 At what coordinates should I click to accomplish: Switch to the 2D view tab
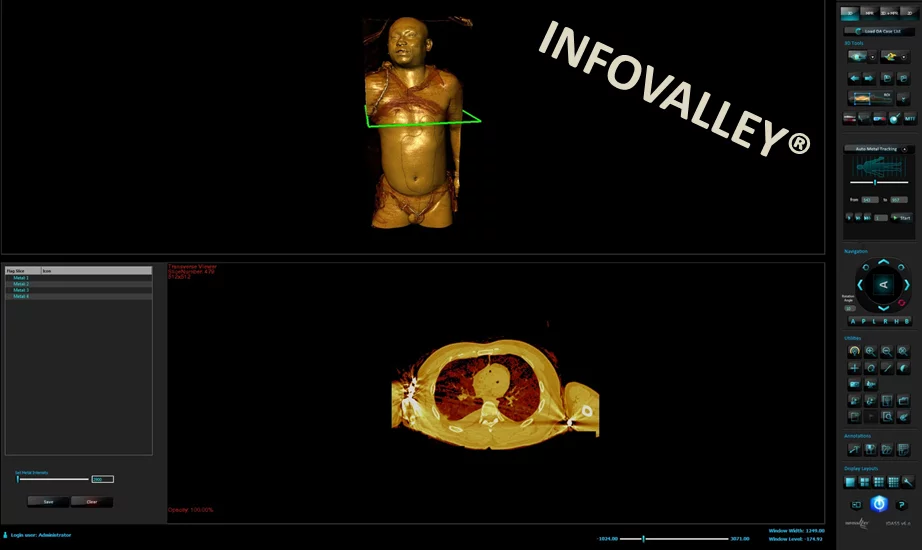[908, 13]
